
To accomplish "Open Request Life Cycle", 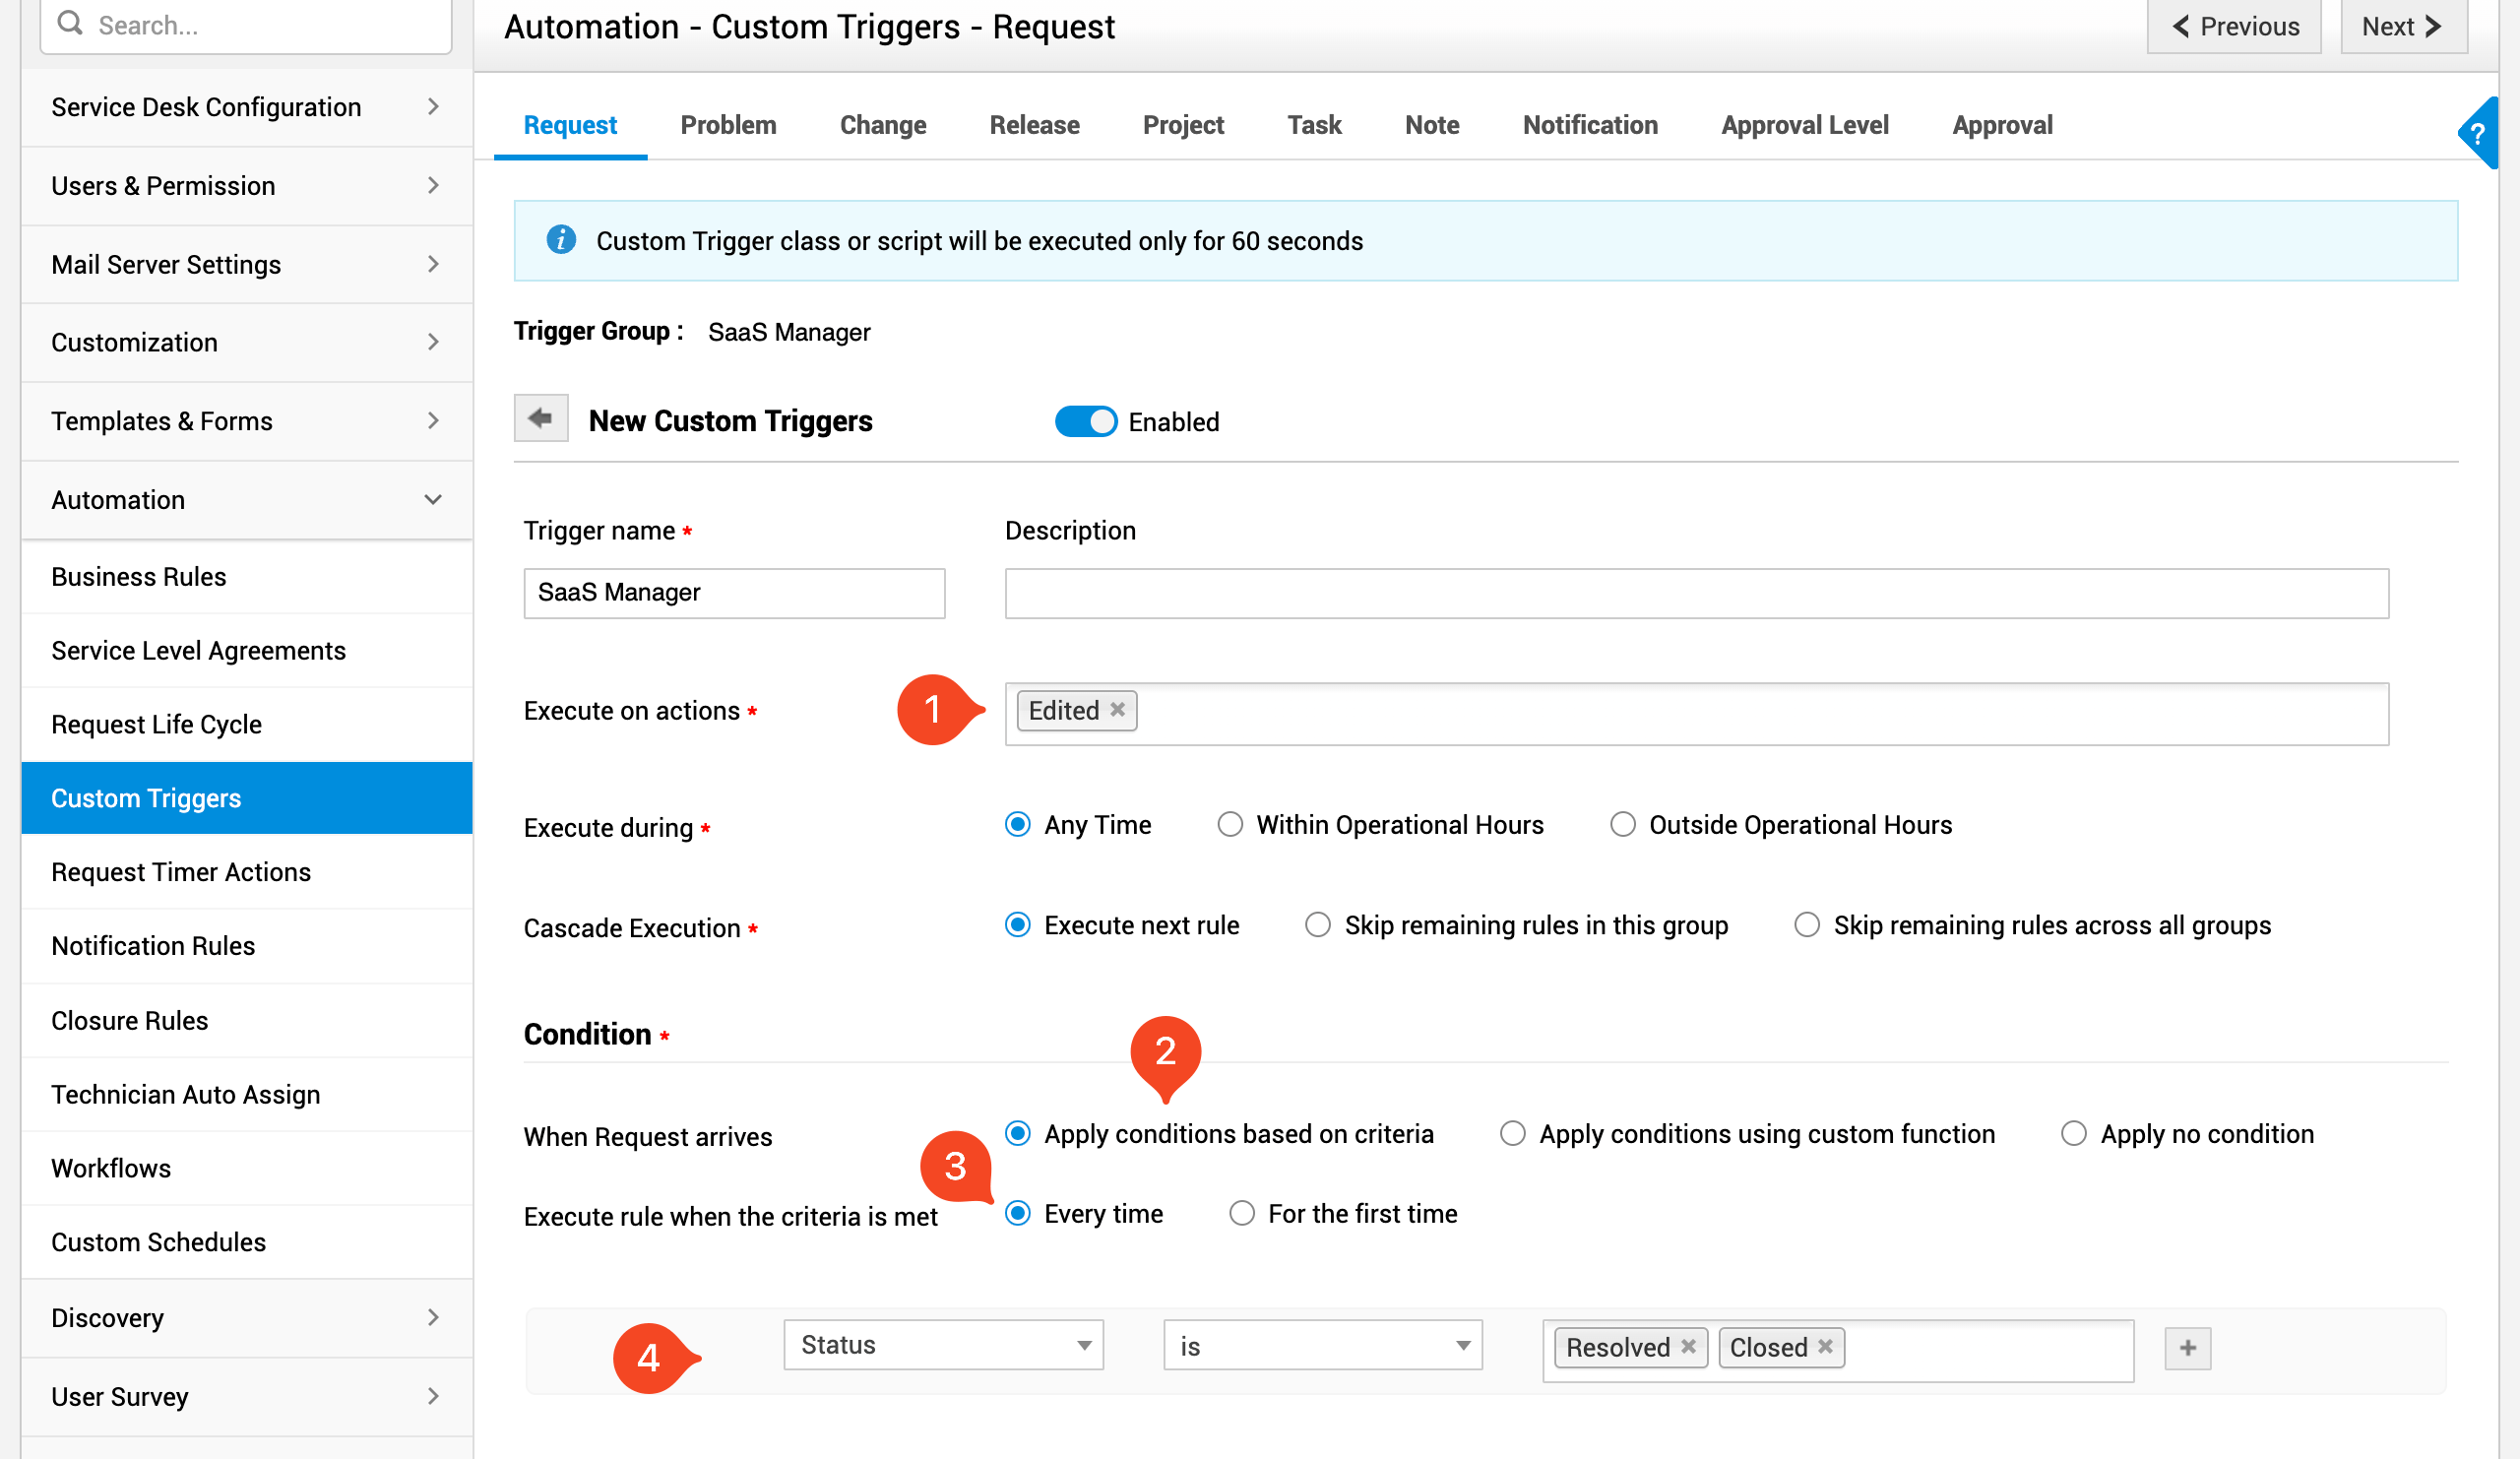I will tap(246, 724).
